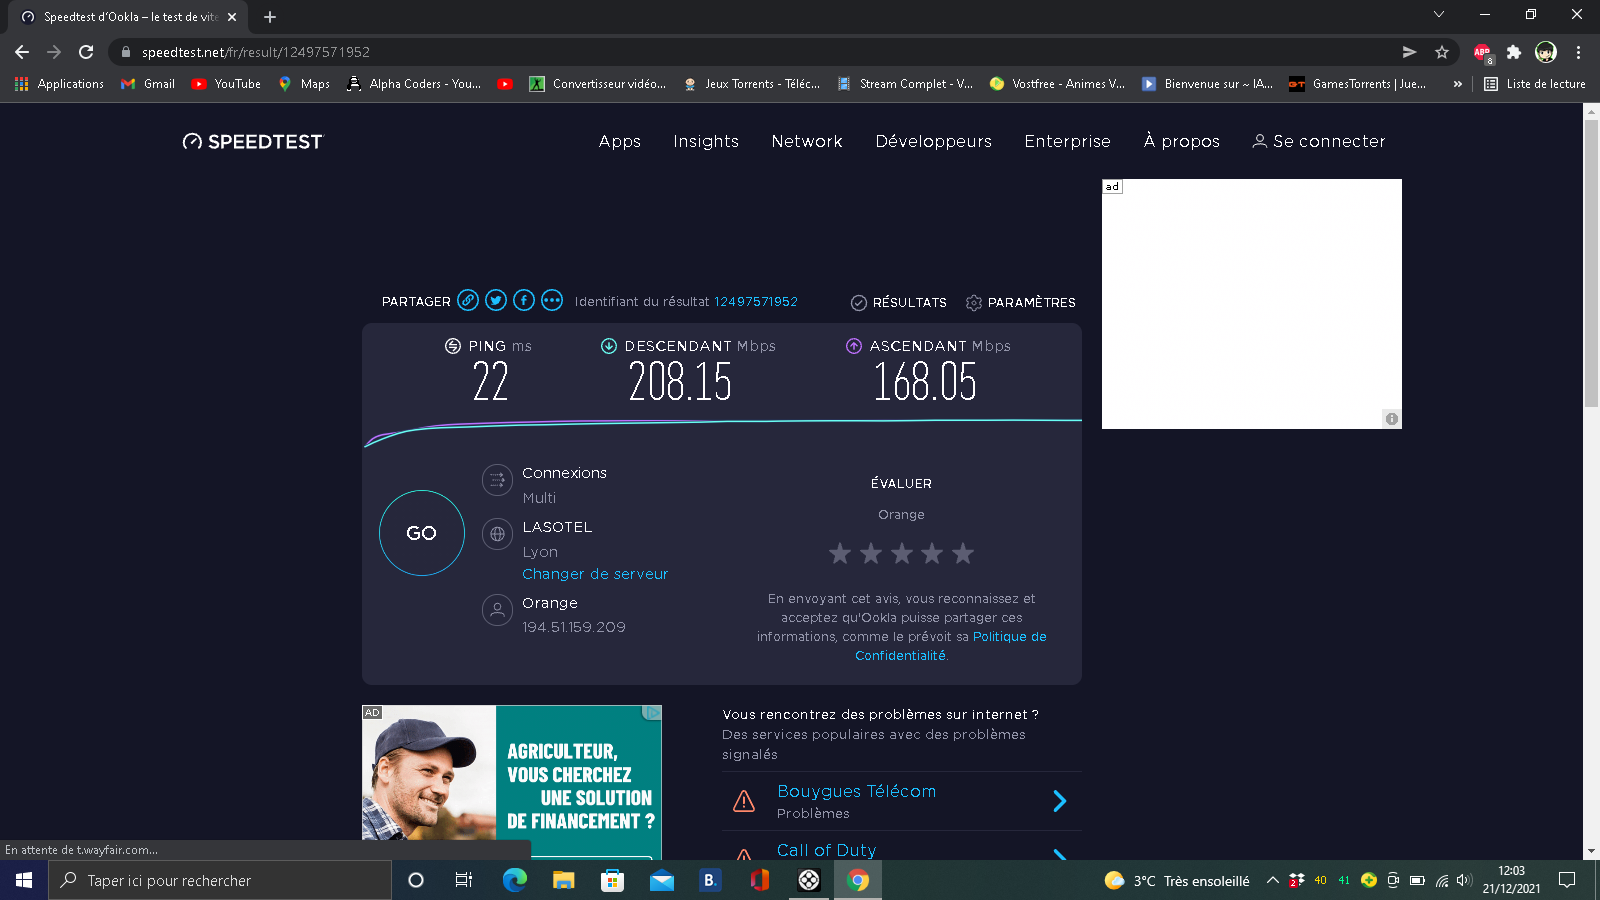Open Call of Duty problems link

[827, 850]
